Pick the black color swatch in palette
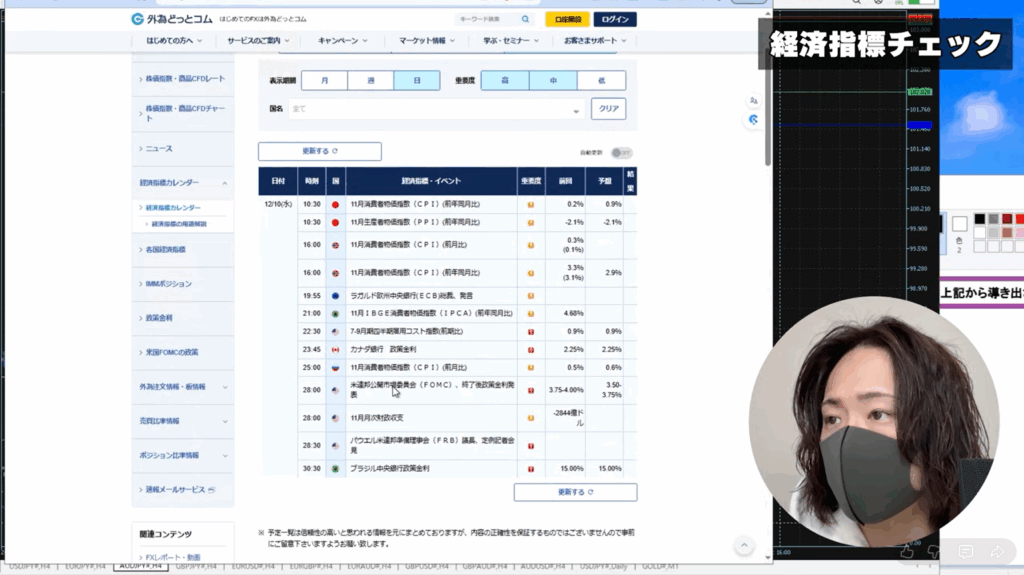The width and height of the screenshot is (1024, 575). coord(979,219)
